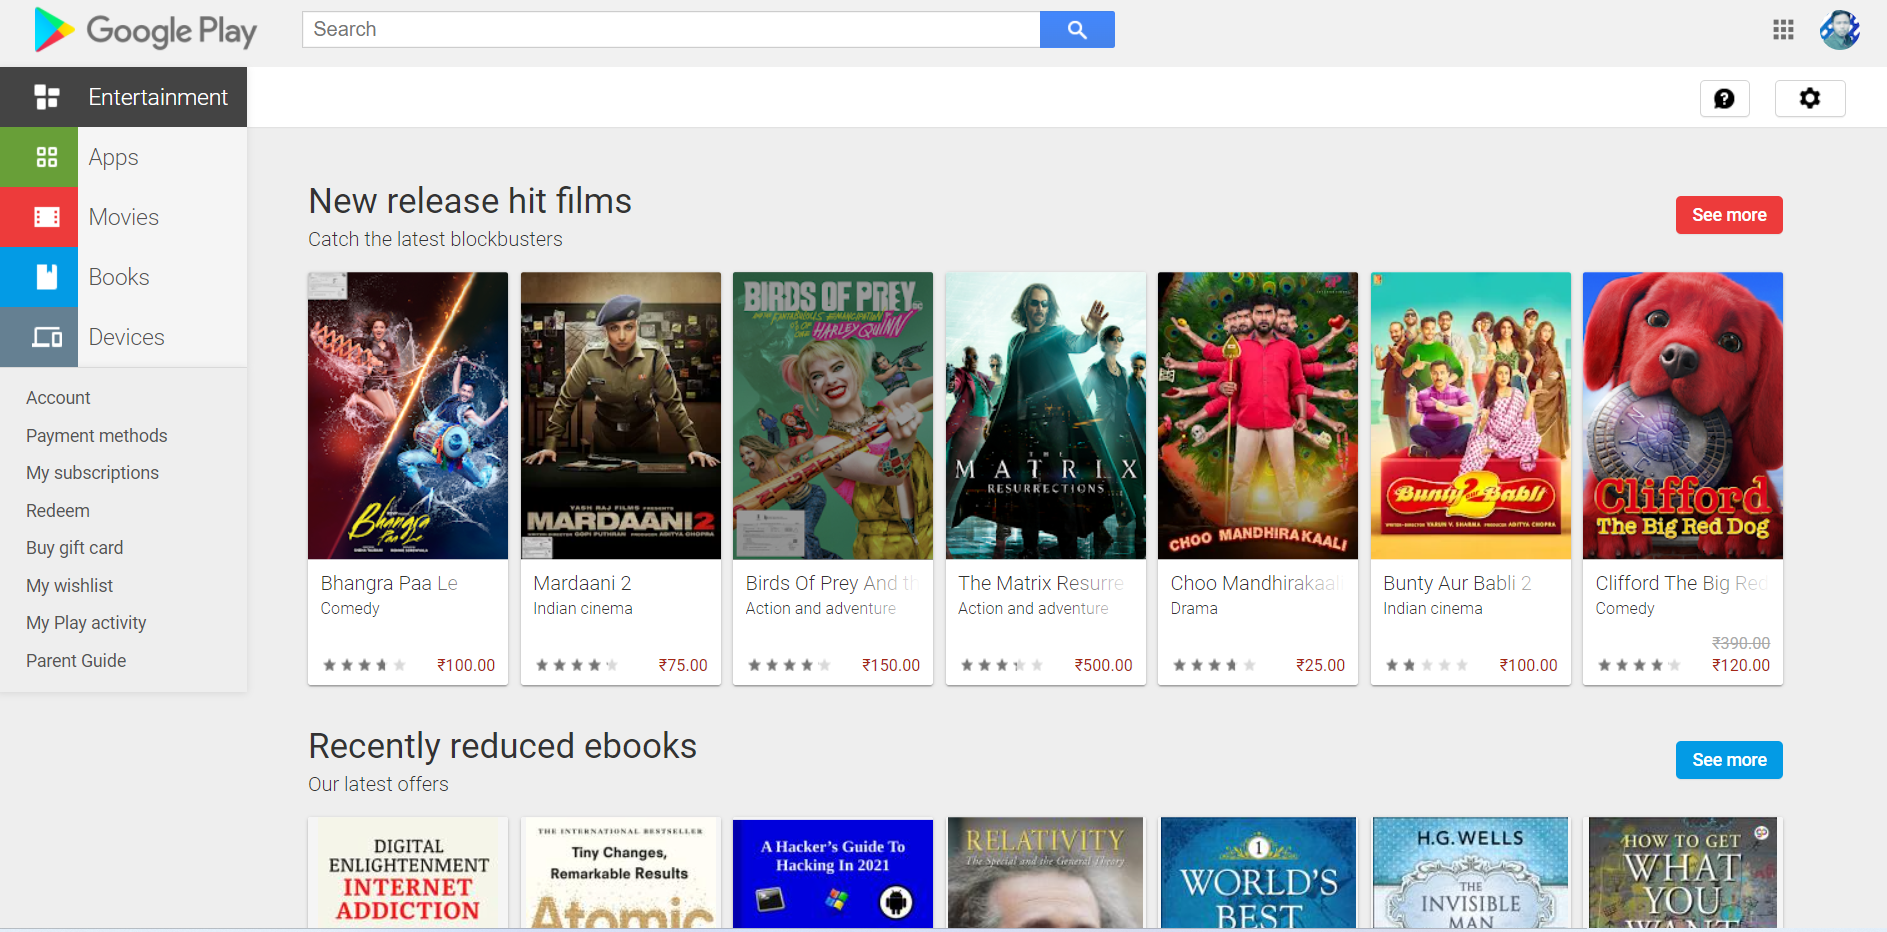
Task: Open the Mardaani 2 poster
Action: [x=621, y=416]
